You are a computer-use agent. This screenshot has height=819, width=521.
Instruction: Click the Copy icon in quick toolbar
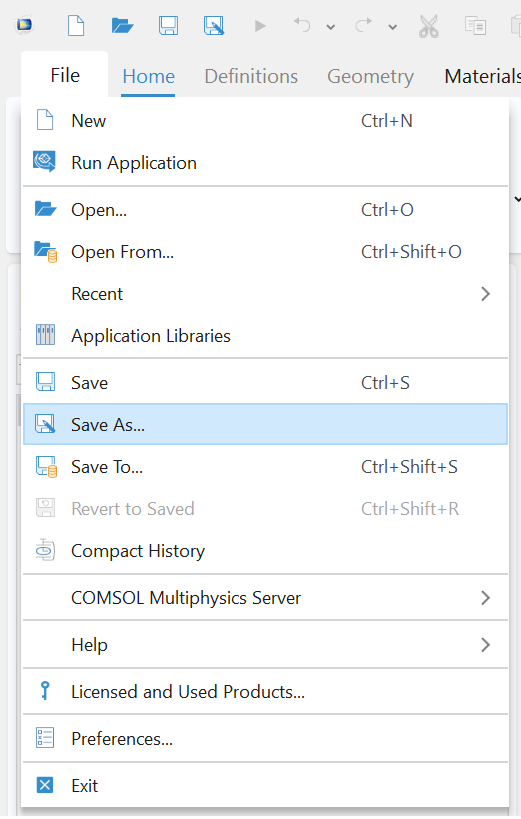(x=476, y=26)
